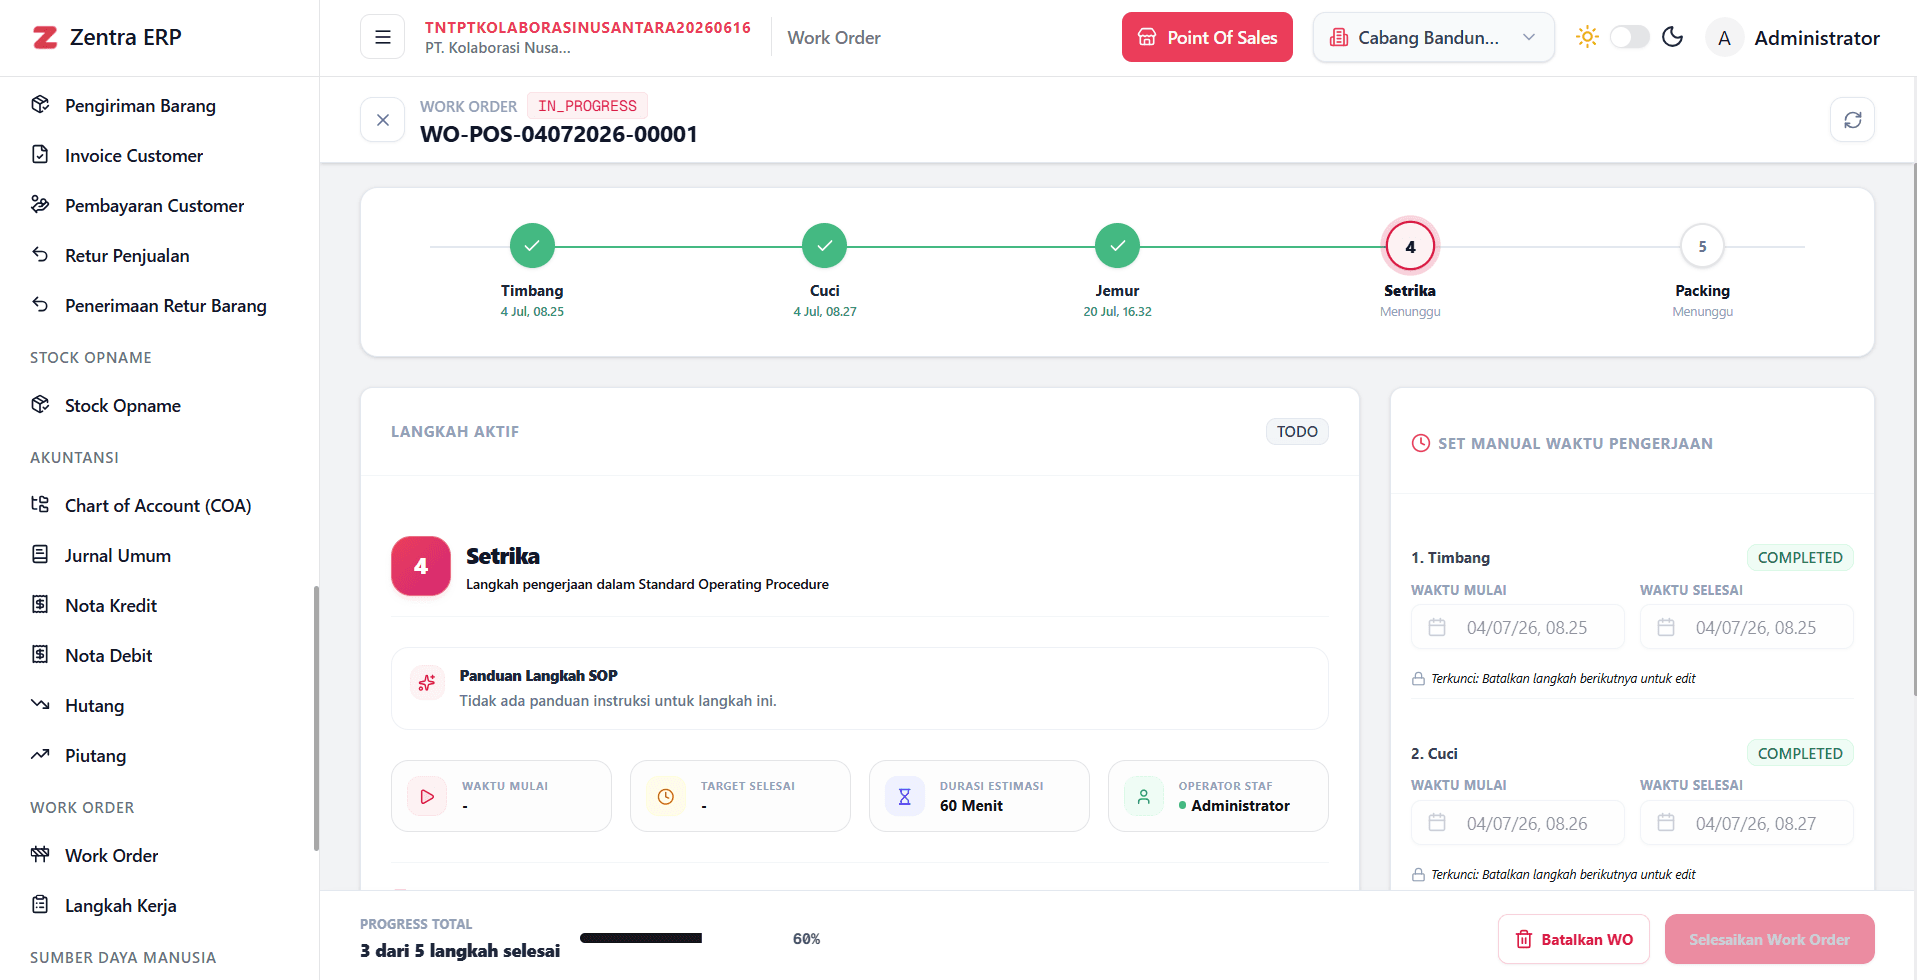This screenshot has width=1917, height=980.
Task: Click Timbang Waktu Mulai date field
Action: pyautogui.click(x=1517, y=627)
